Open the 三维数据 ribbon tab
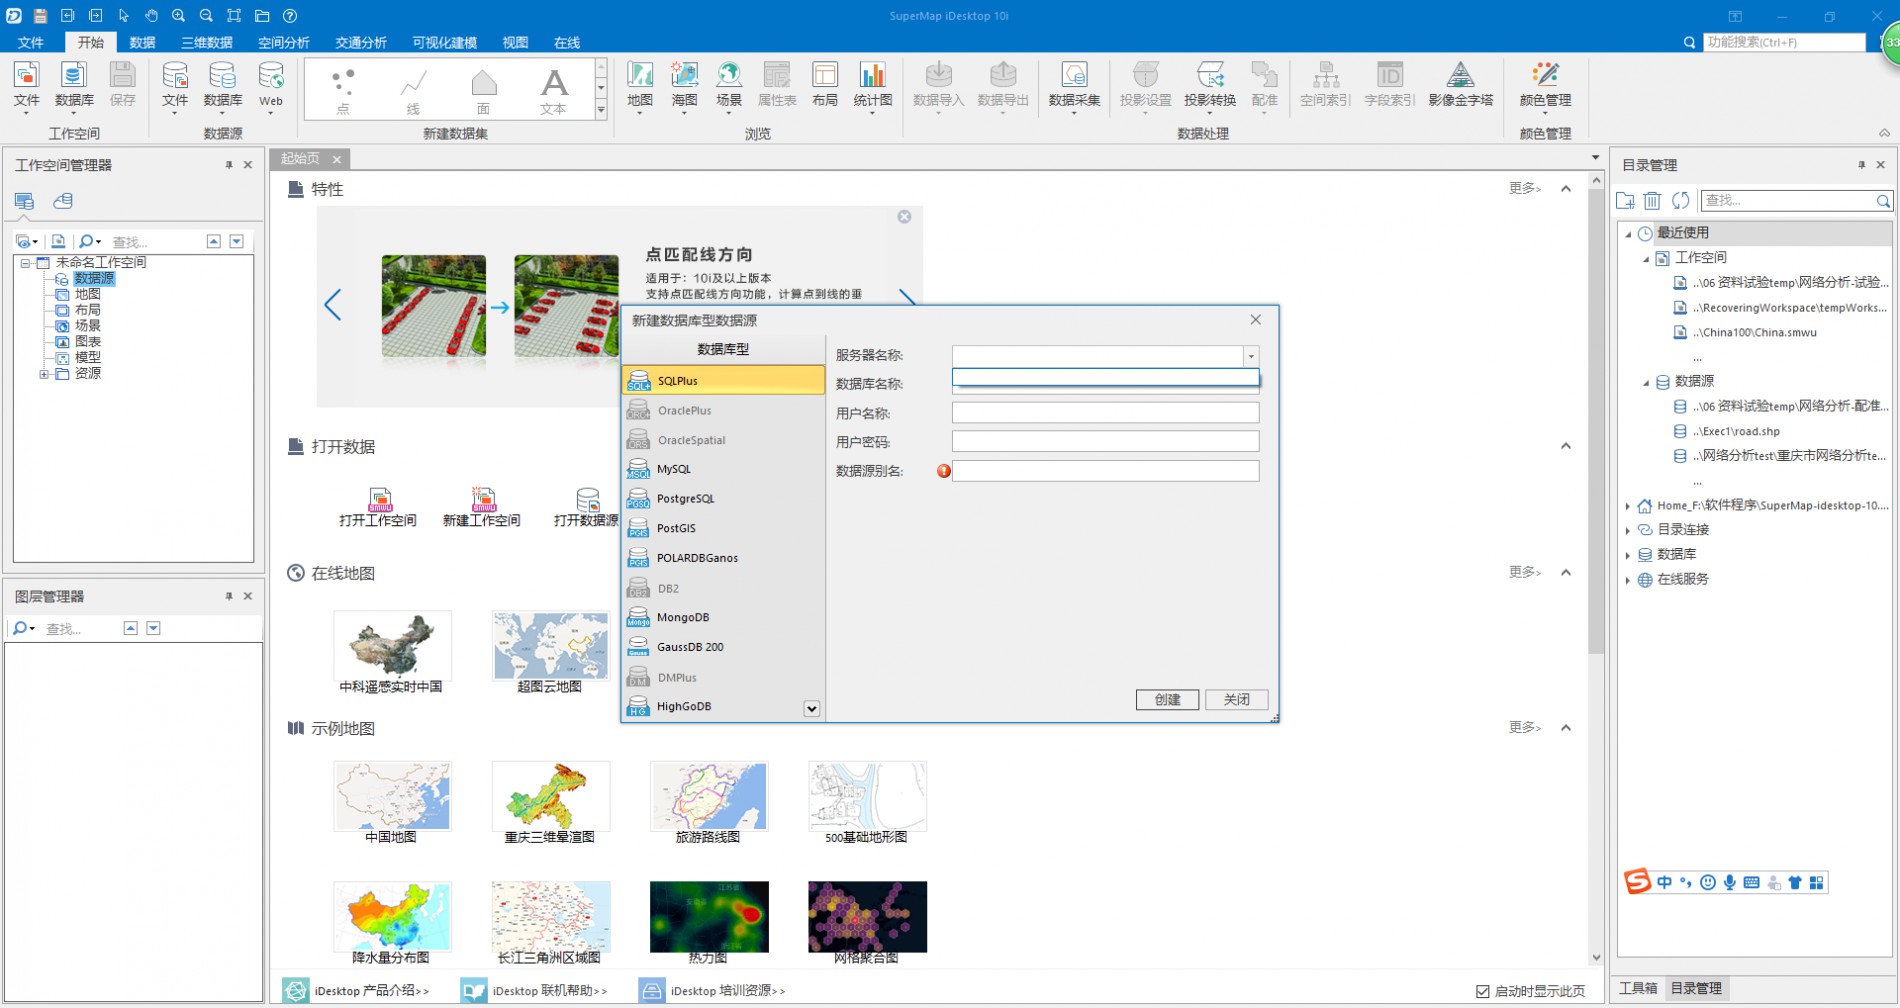This screenshot has width=1900, height=1008. click(207, 42)
